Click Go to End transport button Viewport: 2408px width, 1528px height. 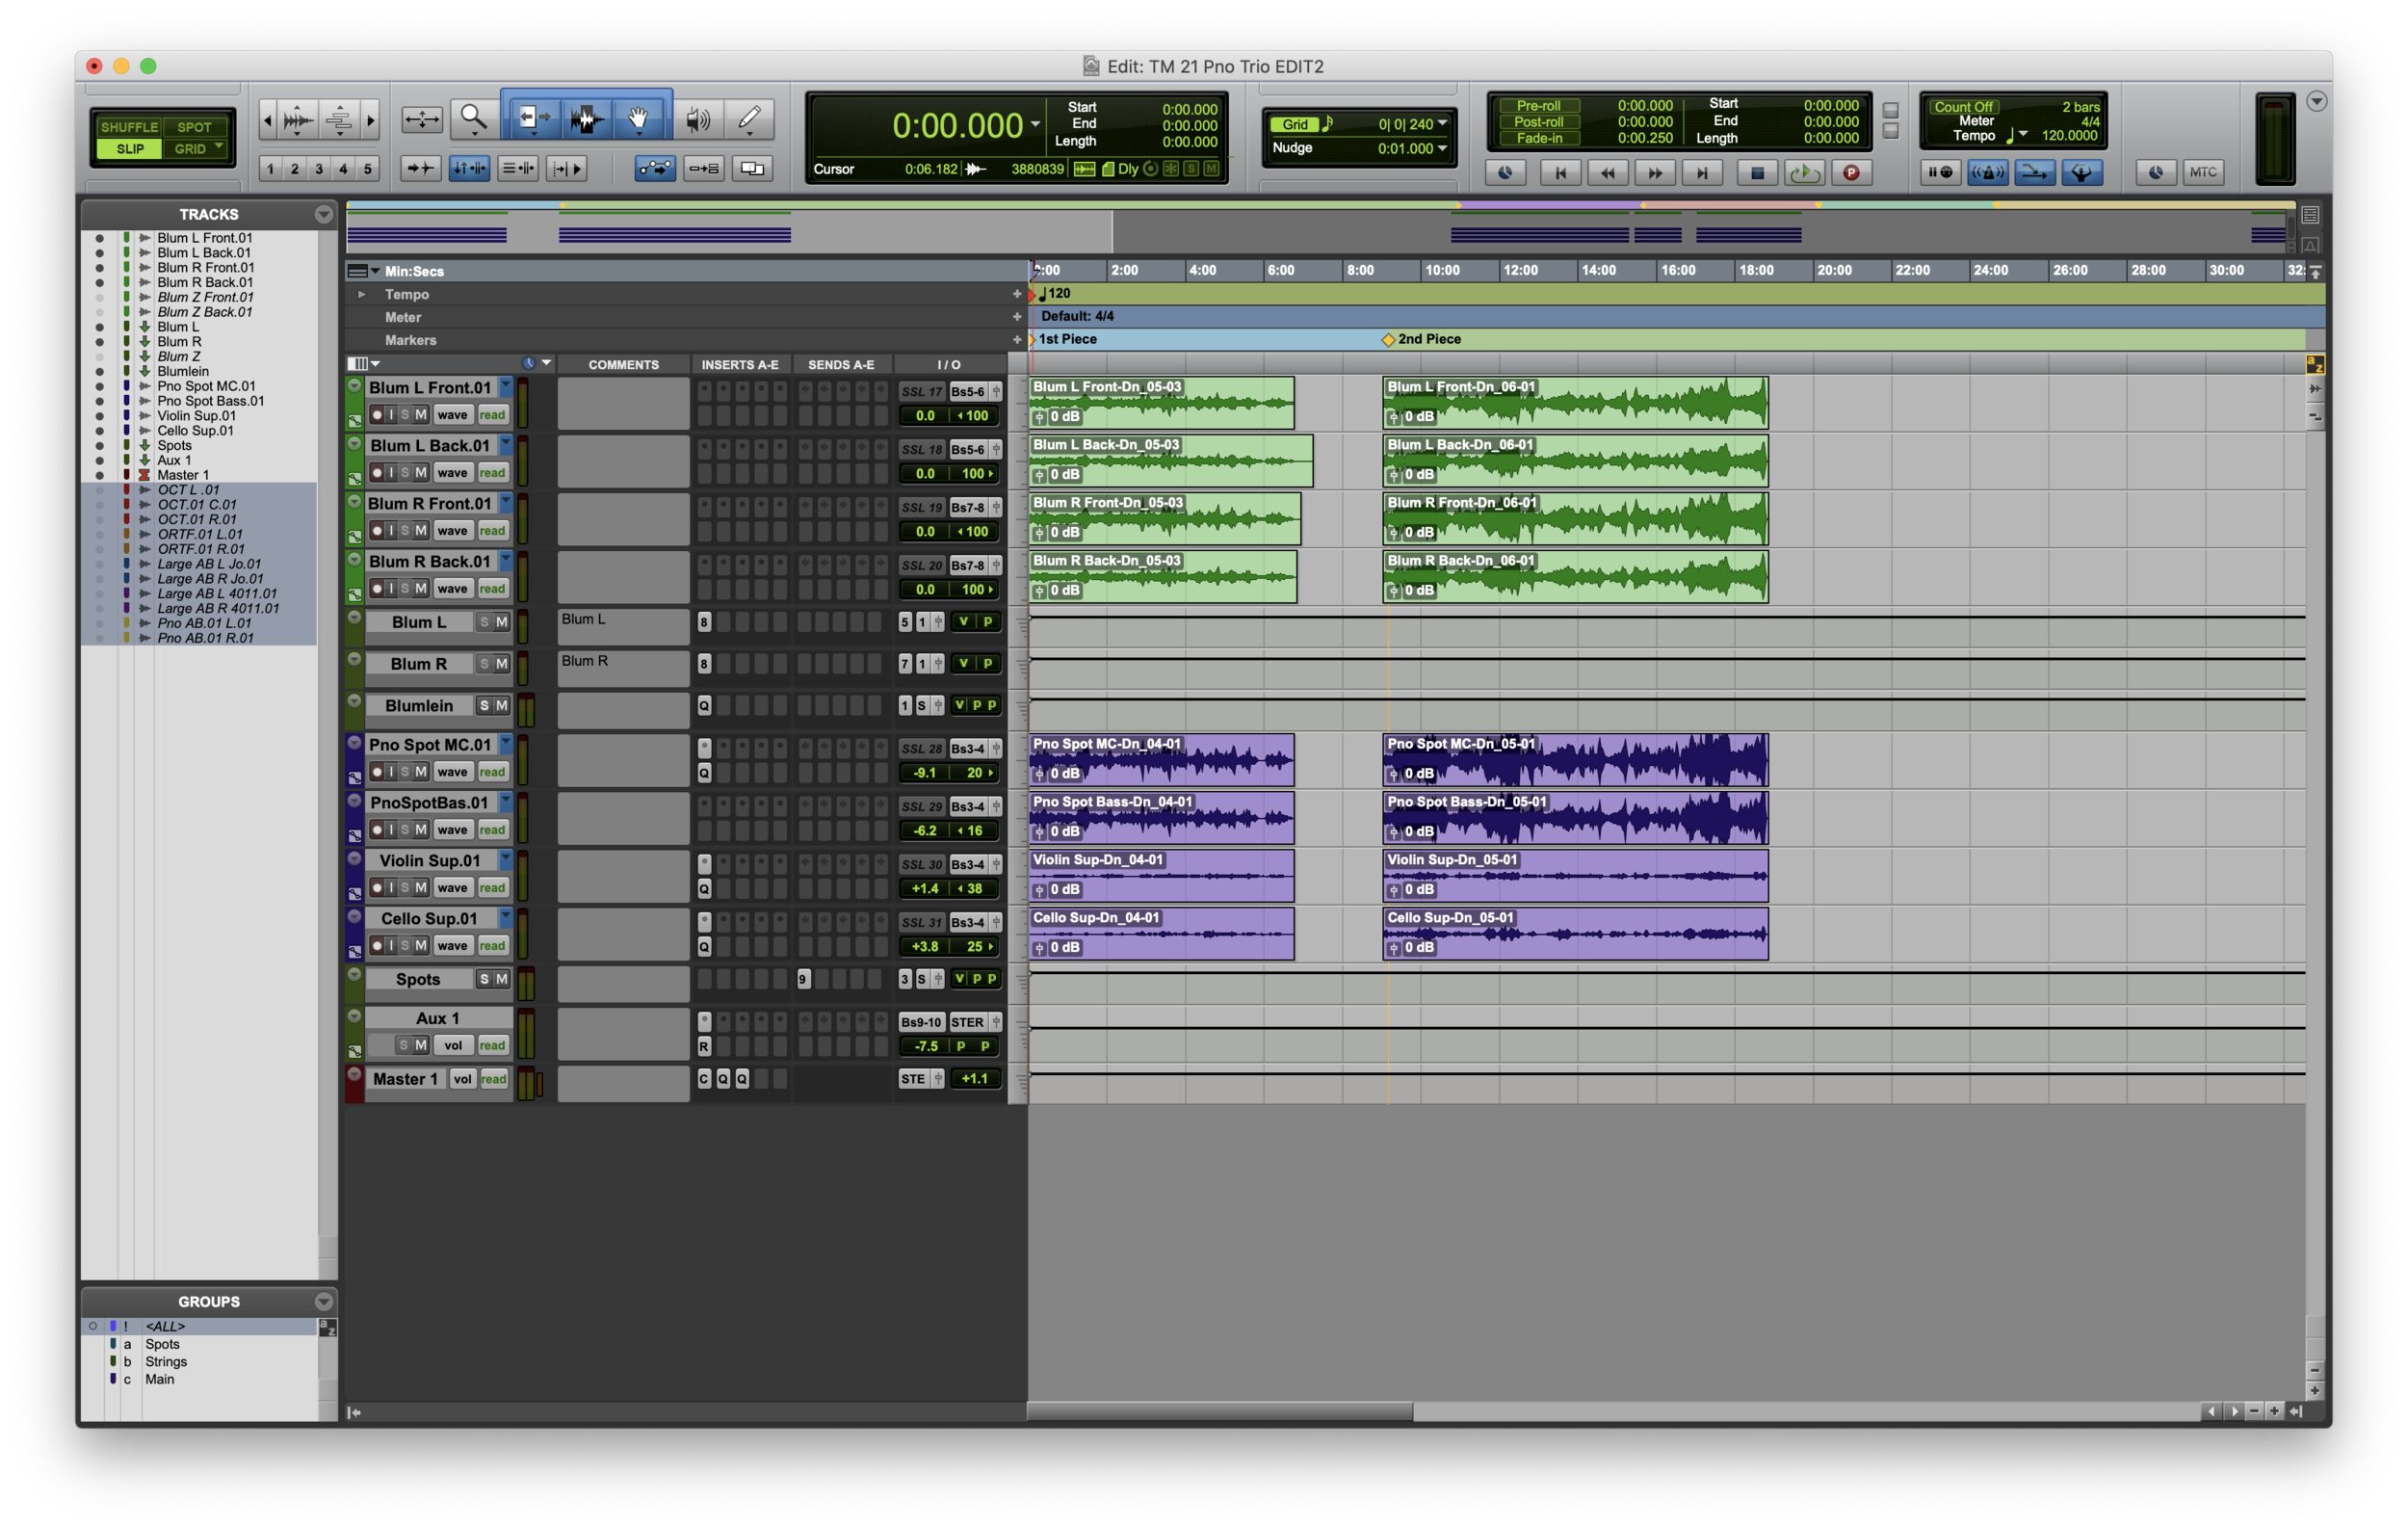point(1702,172)
